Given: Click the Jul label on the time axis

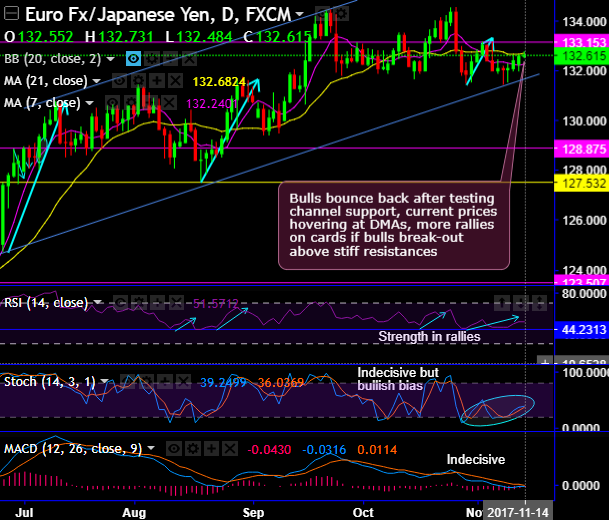Looking at the screenshot, I should point(24,513).
